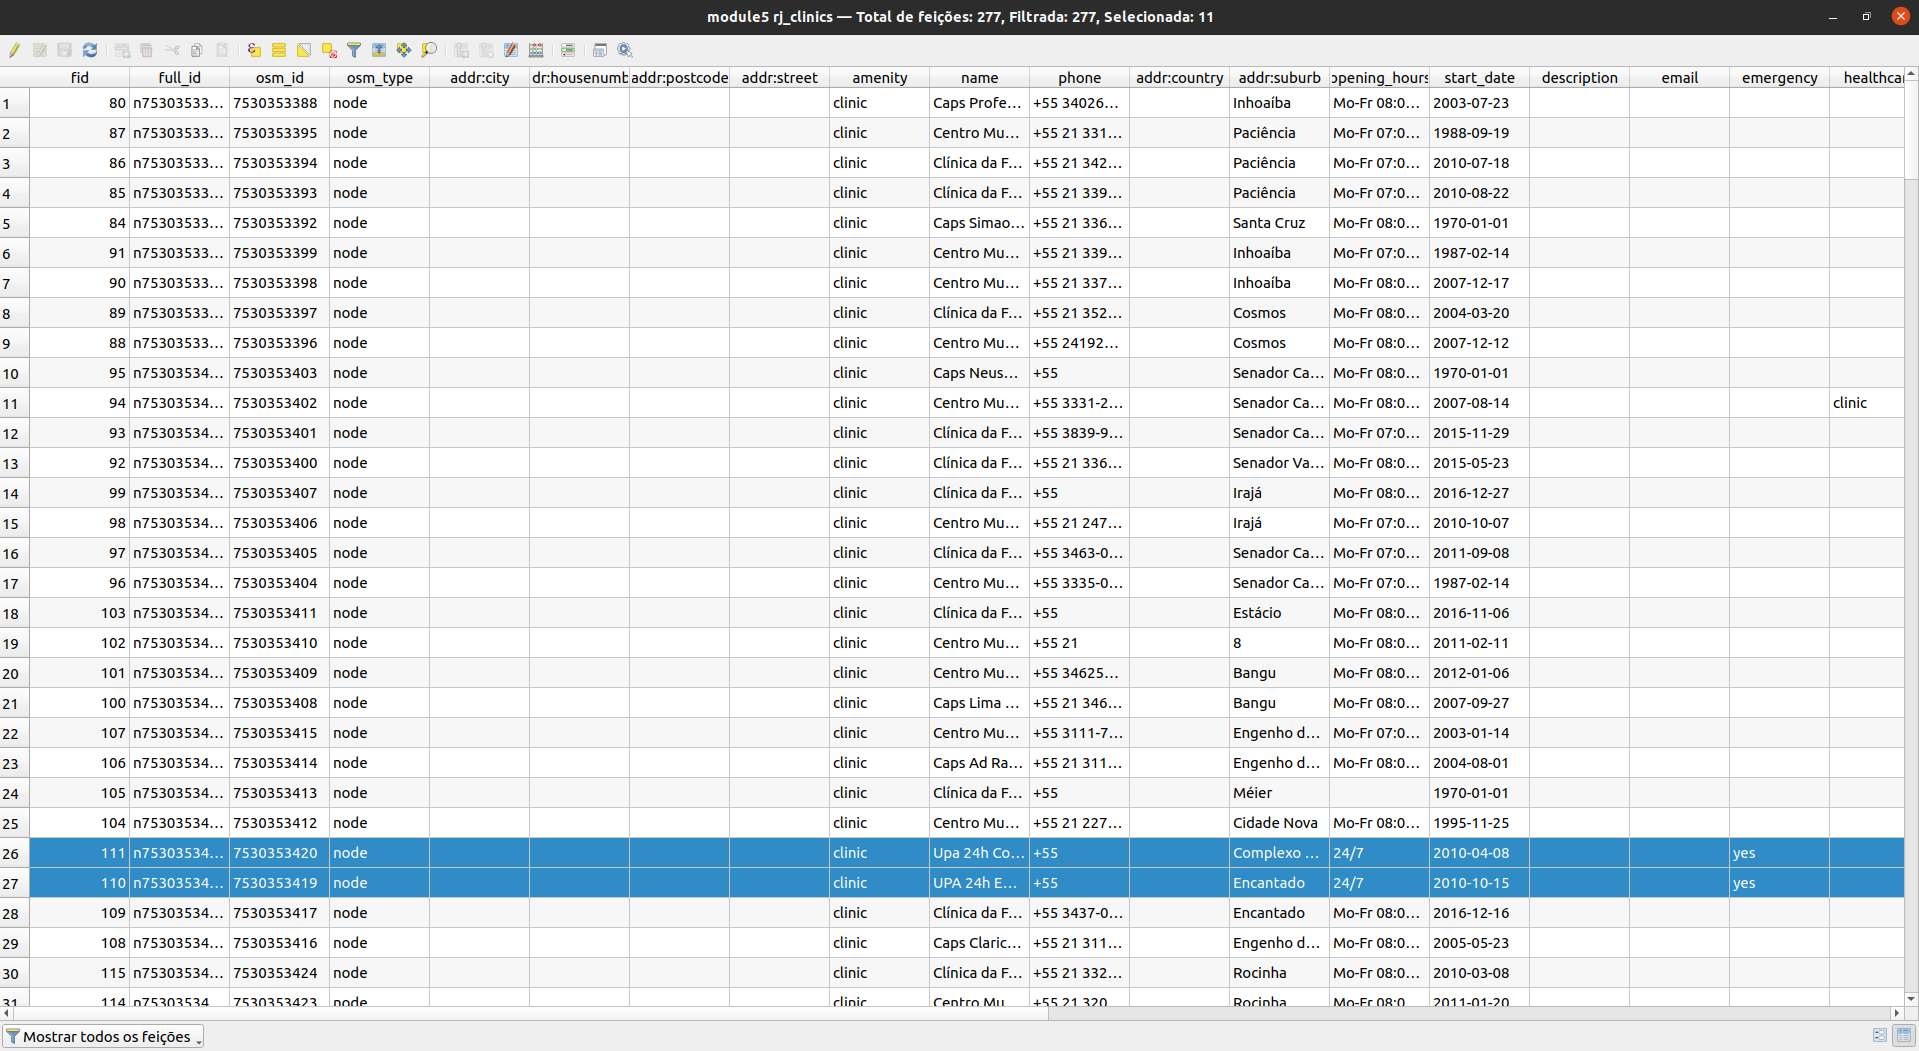Select row 11 via its row header
Image resolution: width=1919 pixels, height=1051 pixels.
(x=14, y=403)
